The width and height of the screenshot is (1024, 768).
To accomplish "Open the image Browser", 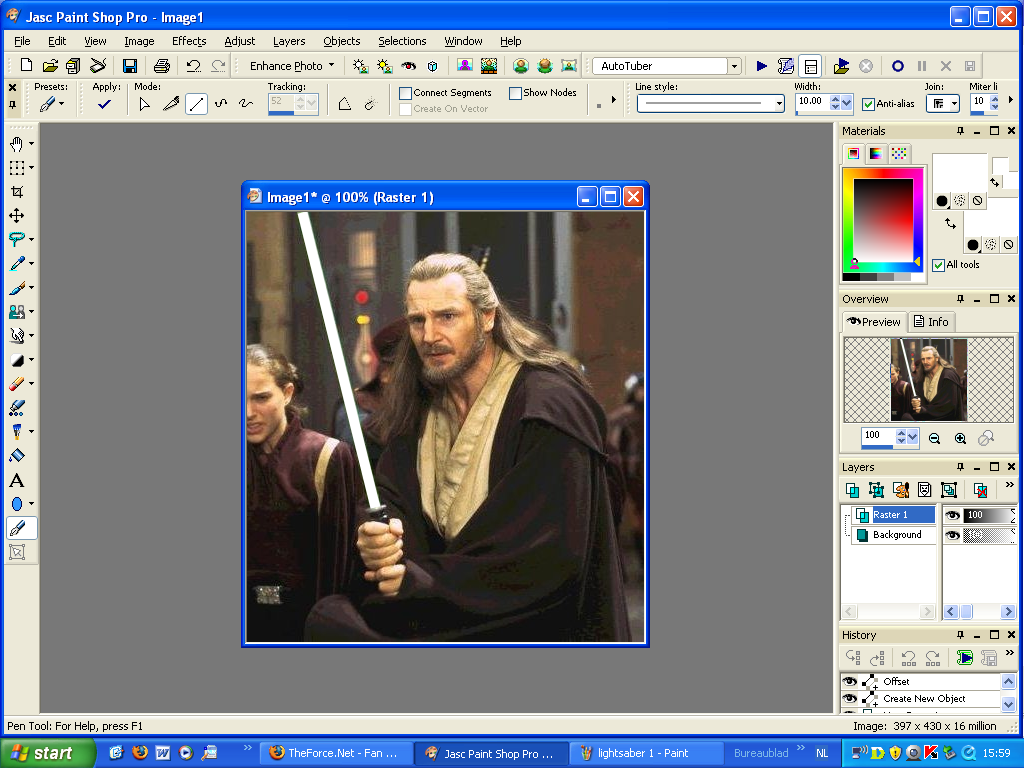I will click(71, 65).
